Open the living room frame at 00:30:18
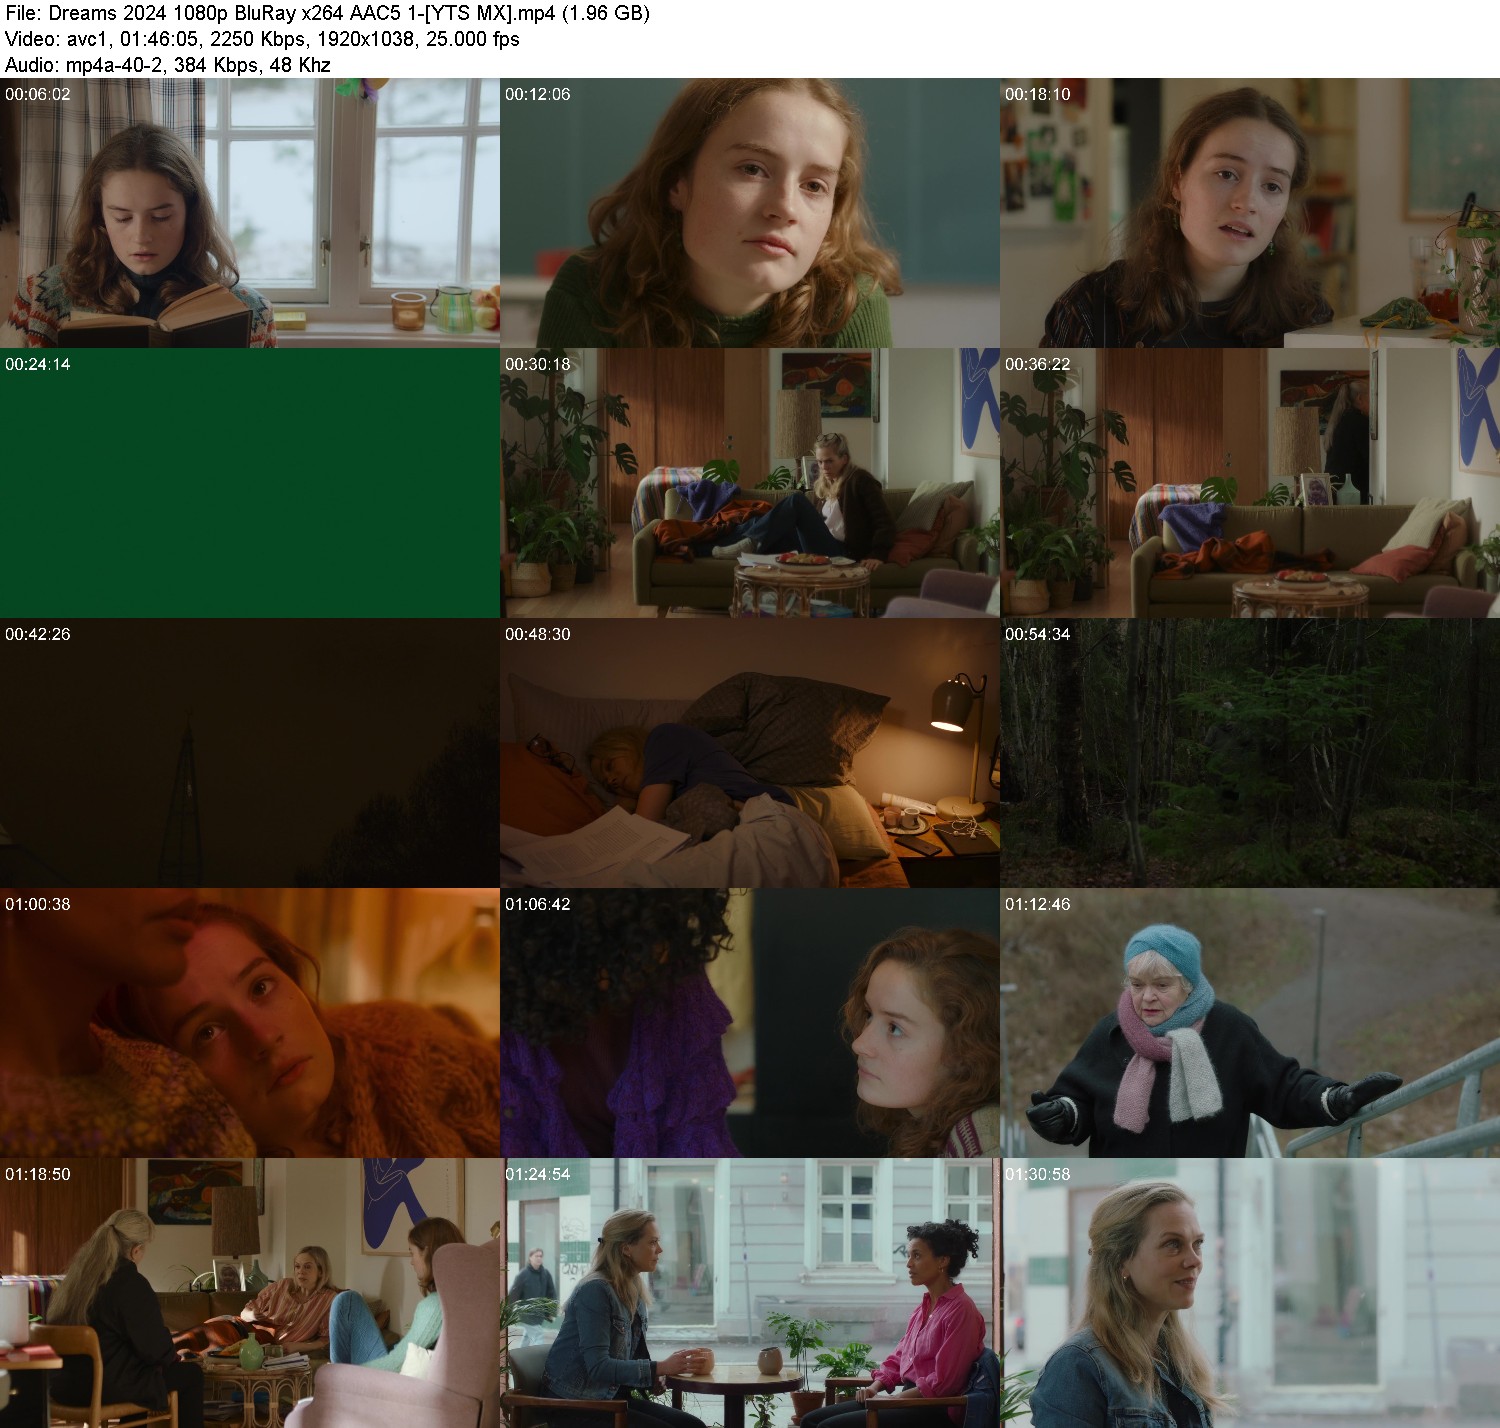The height and width of the screenshot is (1428, 1500). click(750, 483)
